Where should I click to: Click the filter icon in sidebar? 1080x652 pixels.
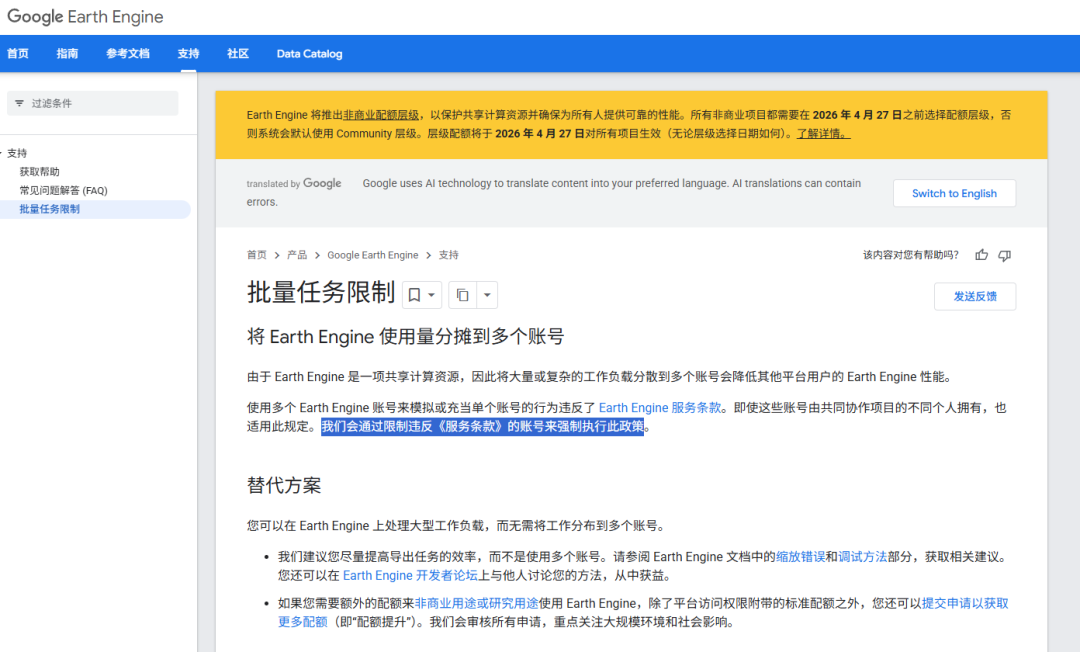[x=19, y=103]
